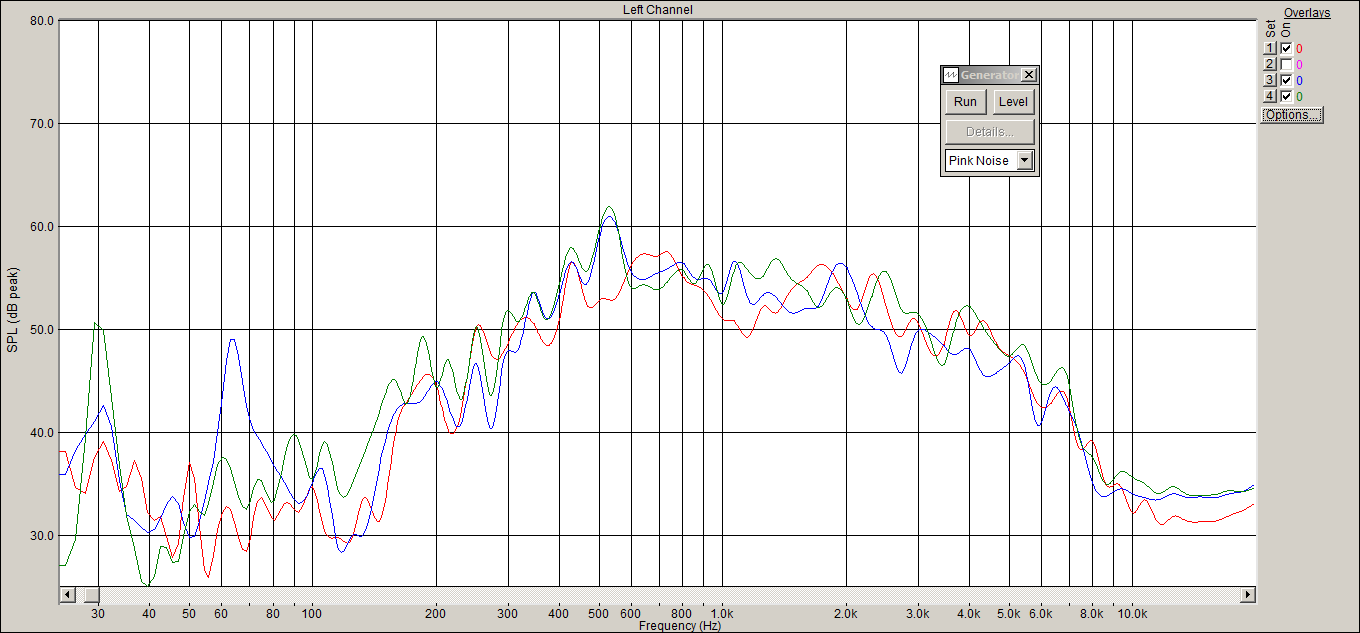
Task: Disable the overlay 1 On checkbox
Action: [1286, 48]
